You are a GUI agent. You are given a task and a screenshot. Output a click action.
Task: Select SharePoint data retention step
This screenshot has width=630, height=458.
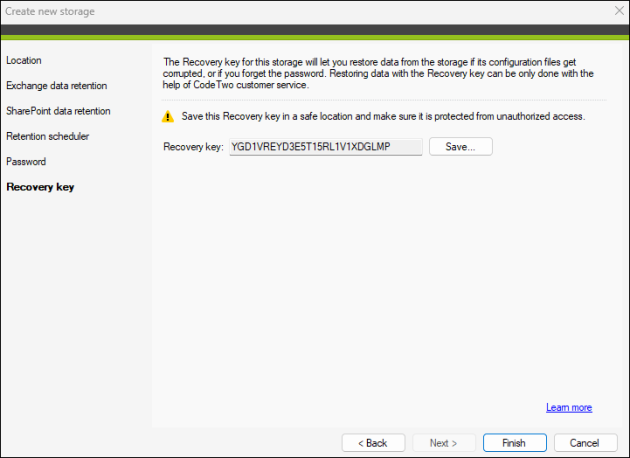click(58, 111)
